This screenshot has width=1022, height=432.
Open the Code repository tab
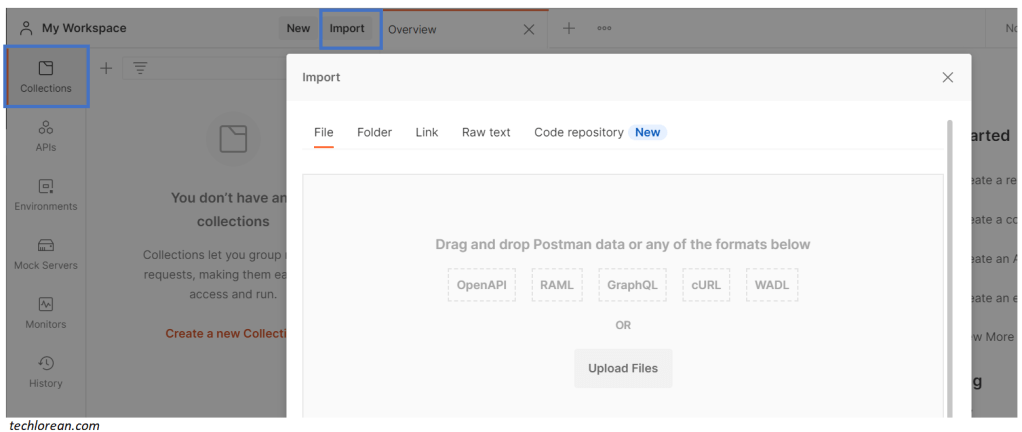point(579,132)
